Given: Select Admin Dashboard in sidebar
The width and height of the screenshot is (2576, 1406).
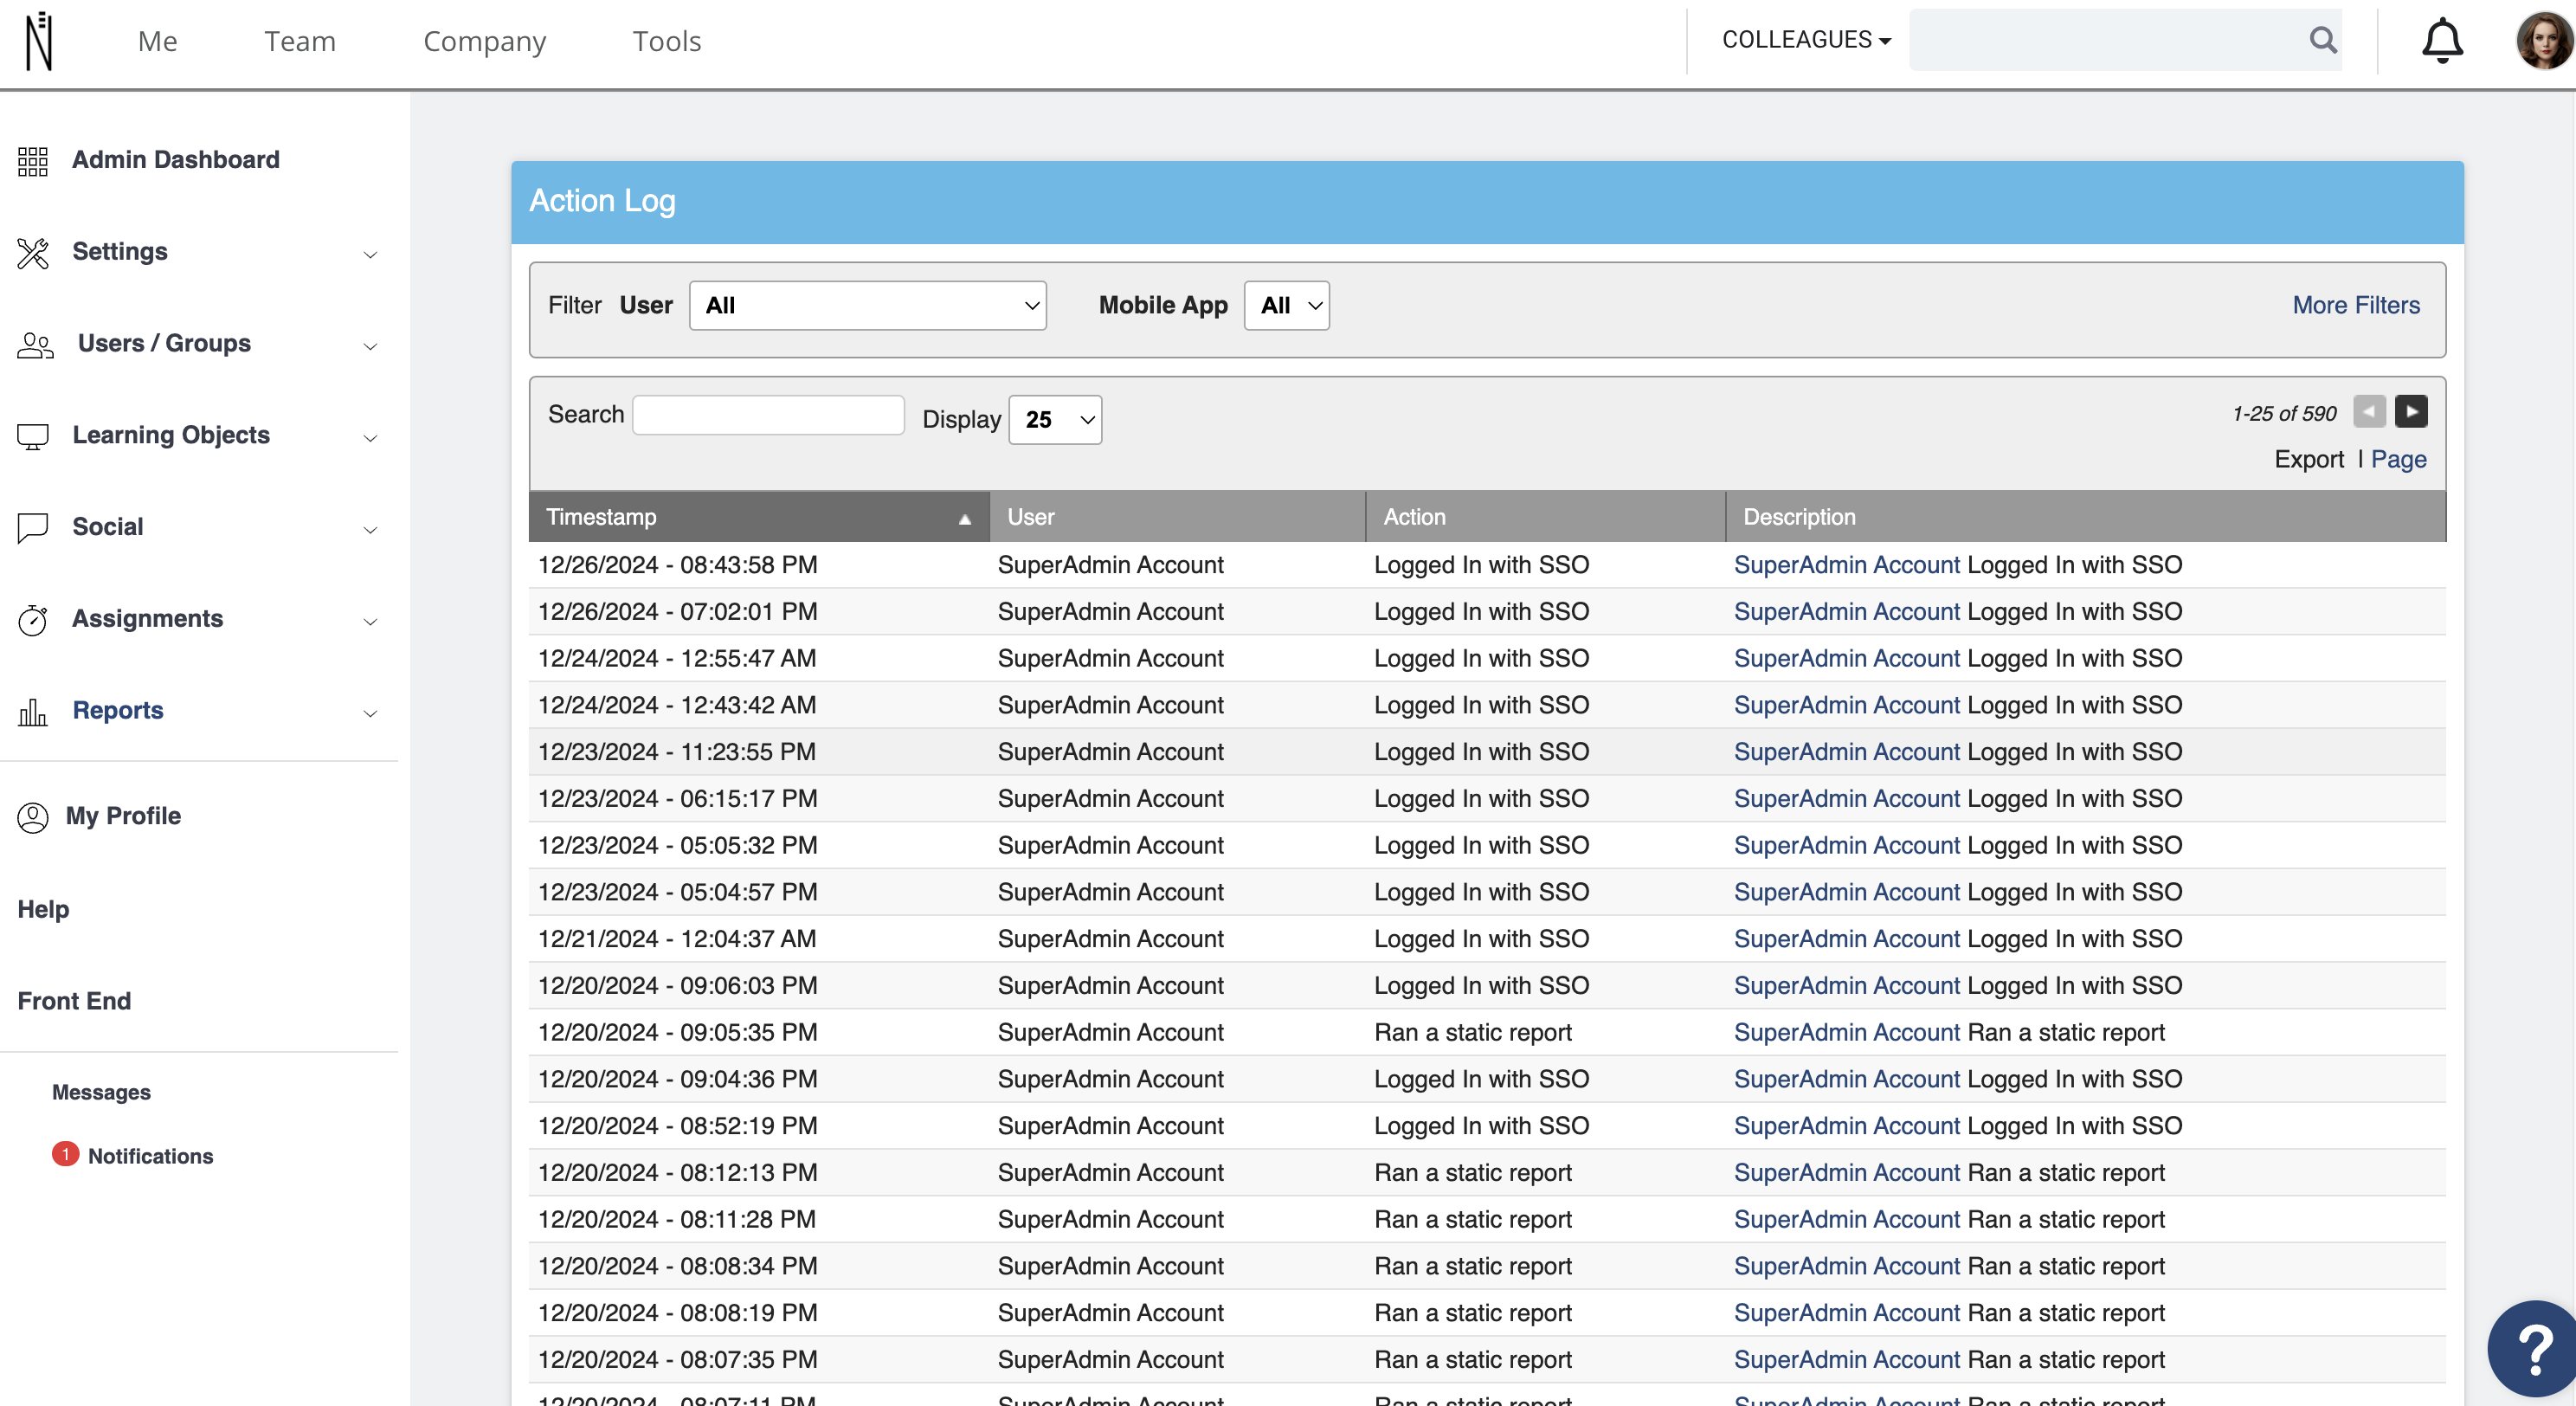Looking at the screenshot, I should pos(175,160).
